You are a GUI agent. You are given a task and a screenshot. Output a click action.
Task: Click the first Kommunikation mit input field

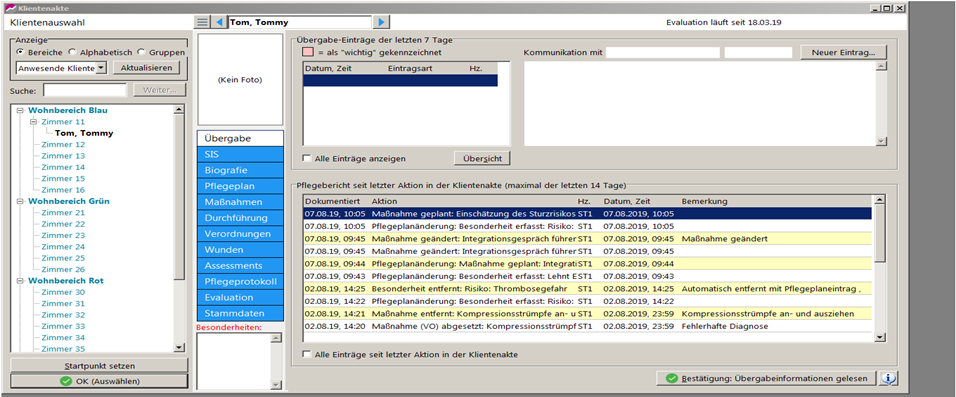pos(663,53)
